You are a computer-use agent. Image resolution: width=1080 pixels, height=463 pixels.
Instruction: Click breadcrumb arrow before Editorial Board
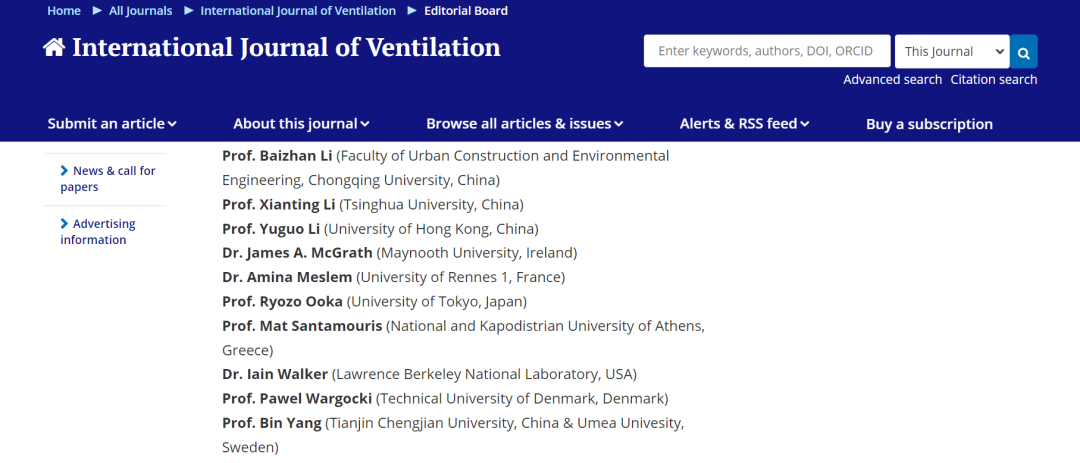(x=412, y=10)
